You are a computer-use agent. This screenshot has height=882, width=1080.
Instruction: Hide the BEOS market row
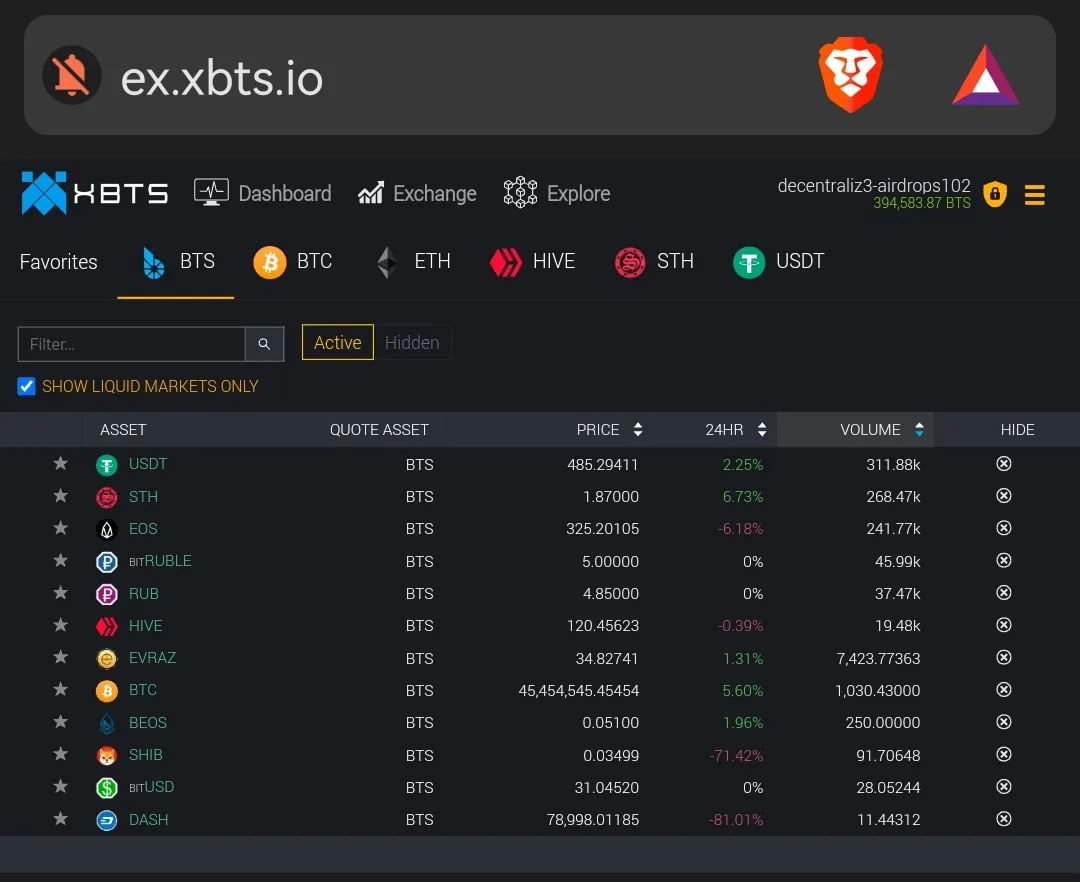(x=1004, y=722)
